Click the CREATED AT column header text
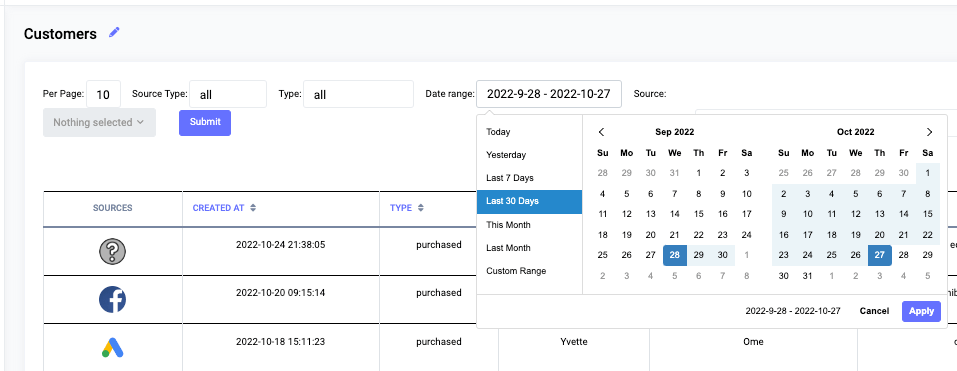 tap(218, 208)
